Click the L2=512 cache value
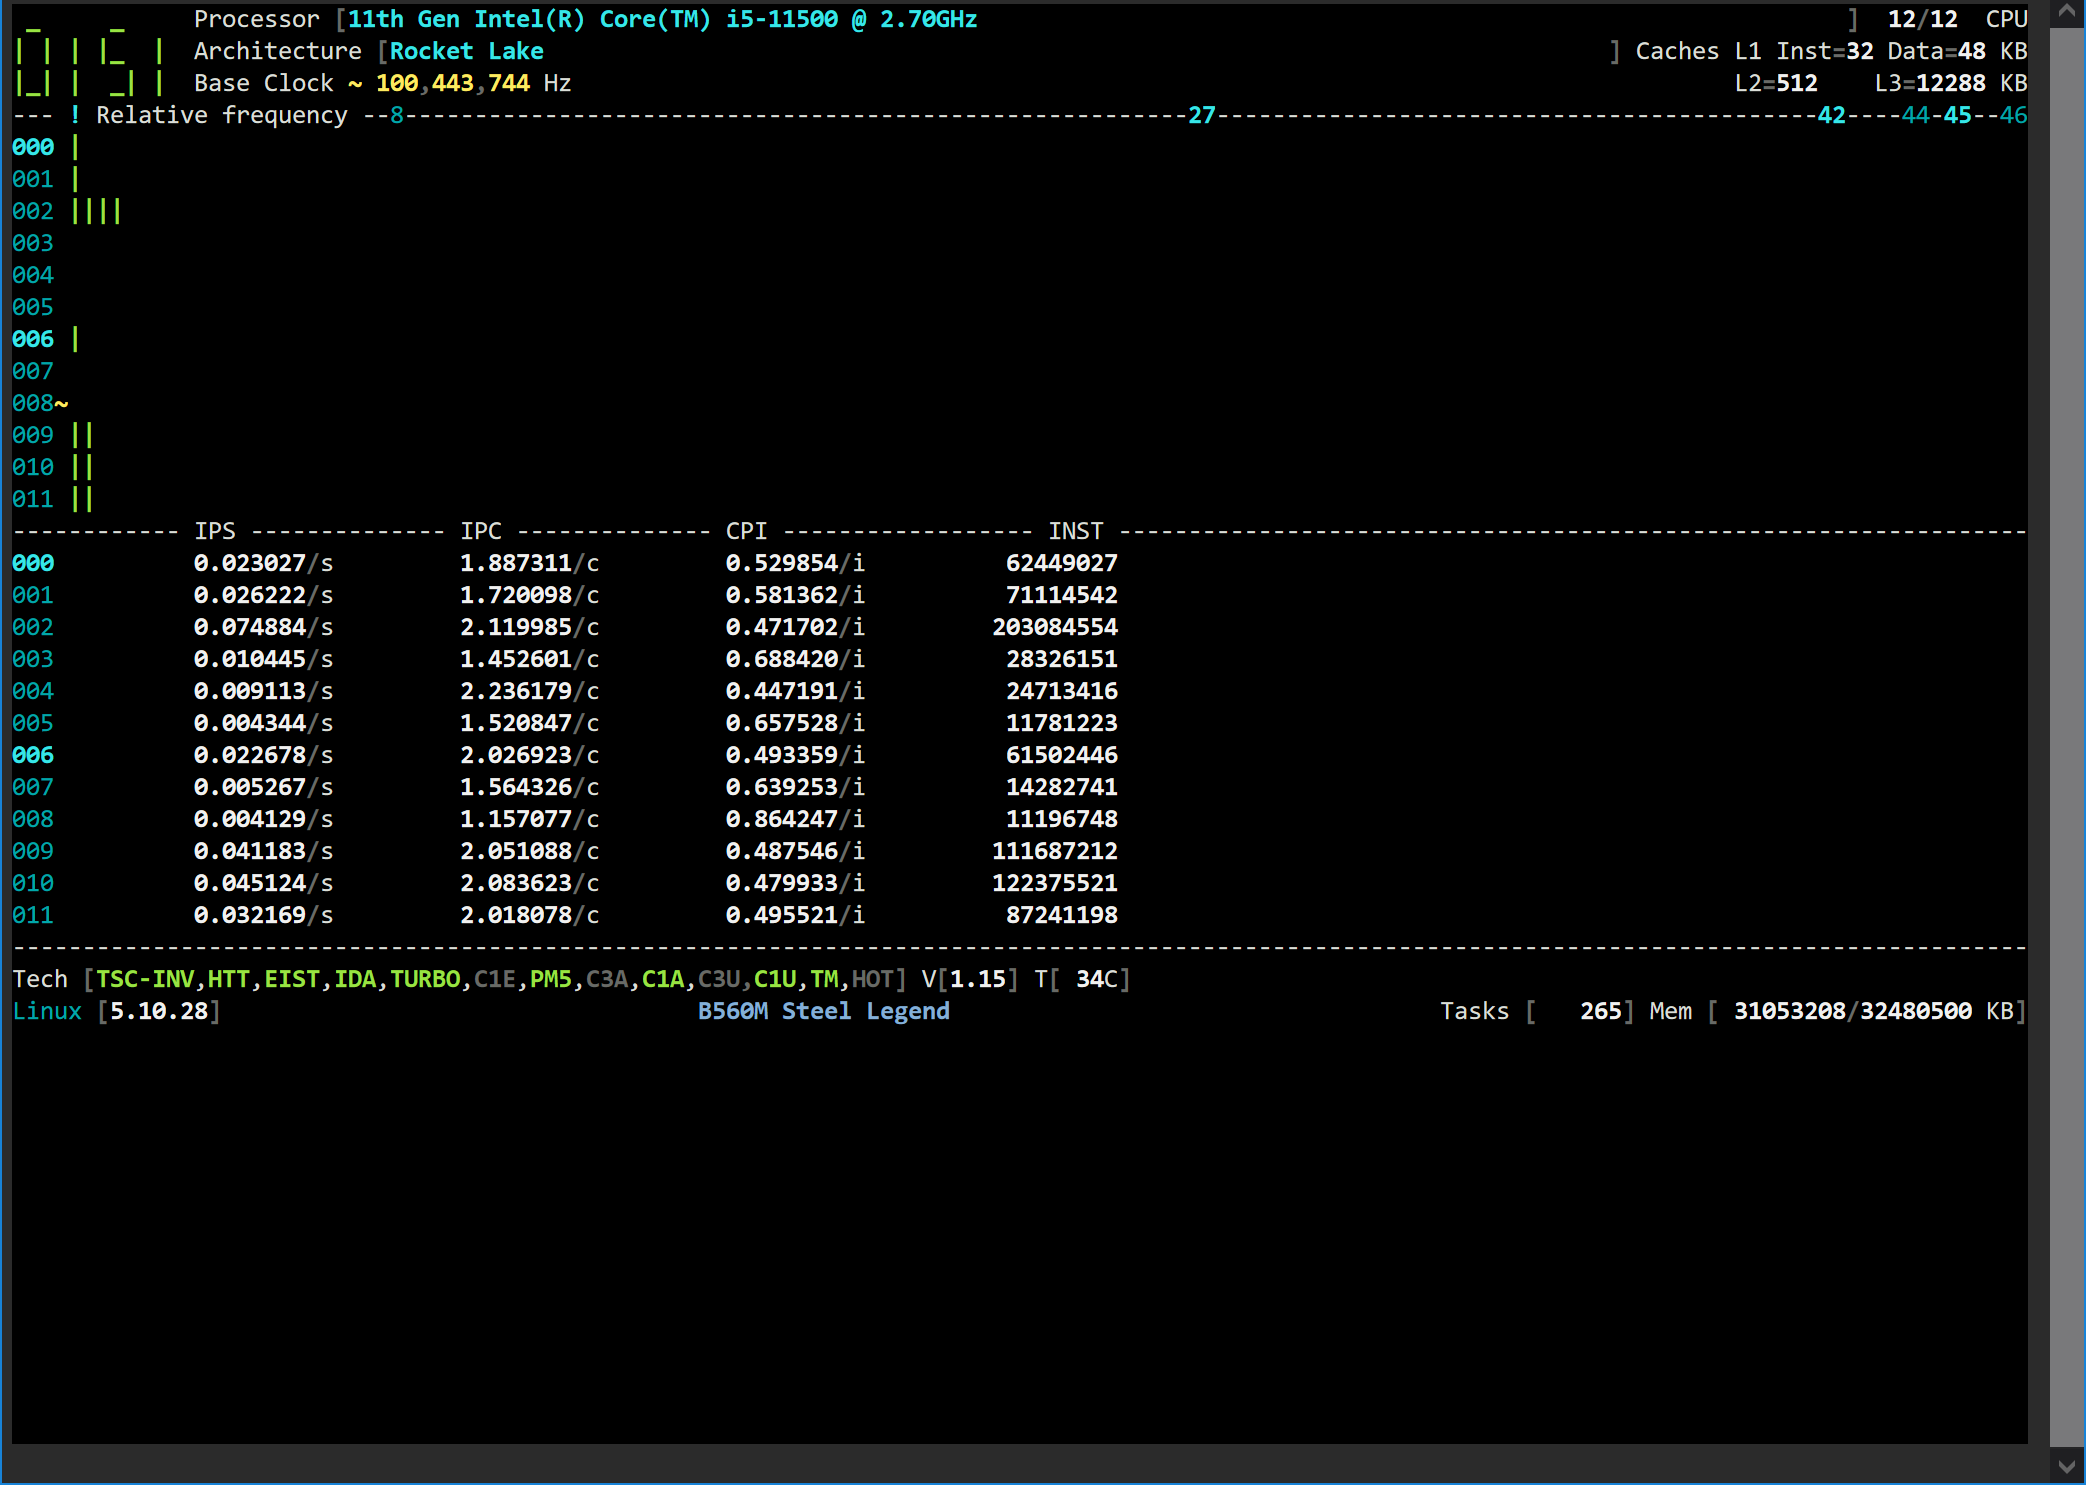This screenshot has height=1485, width=2086. (1776, 83)
